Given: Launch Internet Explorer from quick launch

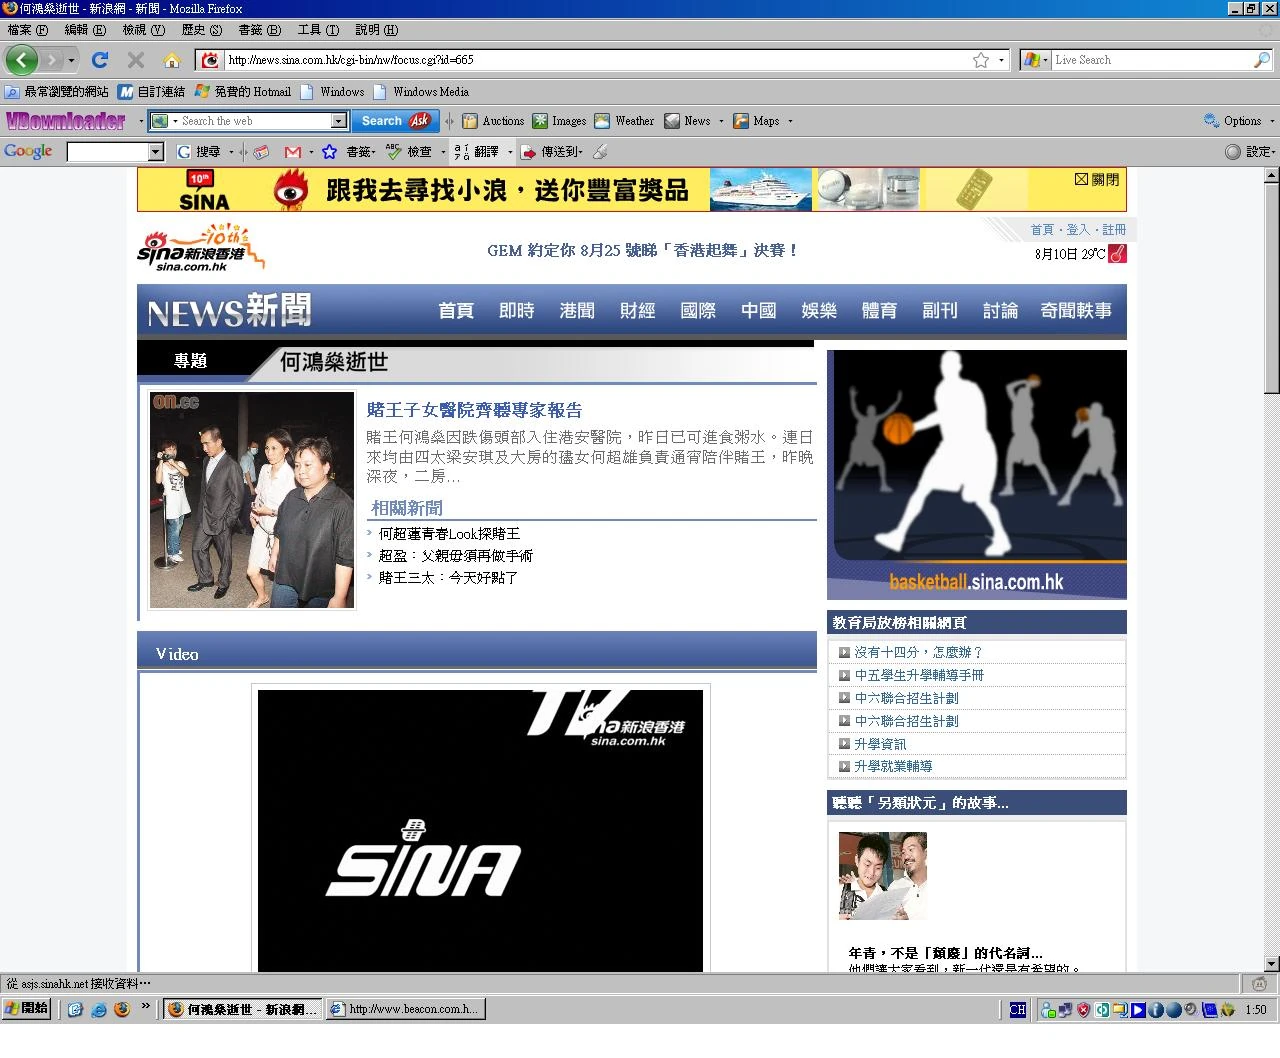Looking at the screenshot, I should coord(98,1010).
